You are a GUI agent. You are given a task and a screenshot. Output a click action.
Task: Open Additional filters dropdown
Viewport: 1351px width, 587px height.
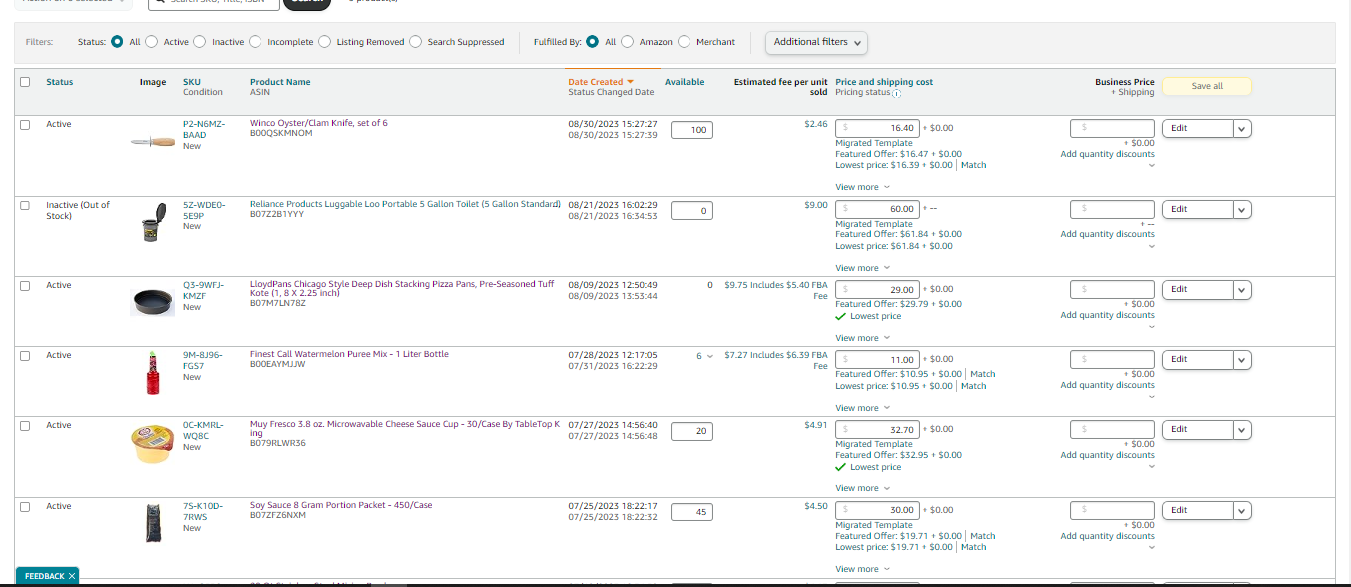tap(816, 42)
